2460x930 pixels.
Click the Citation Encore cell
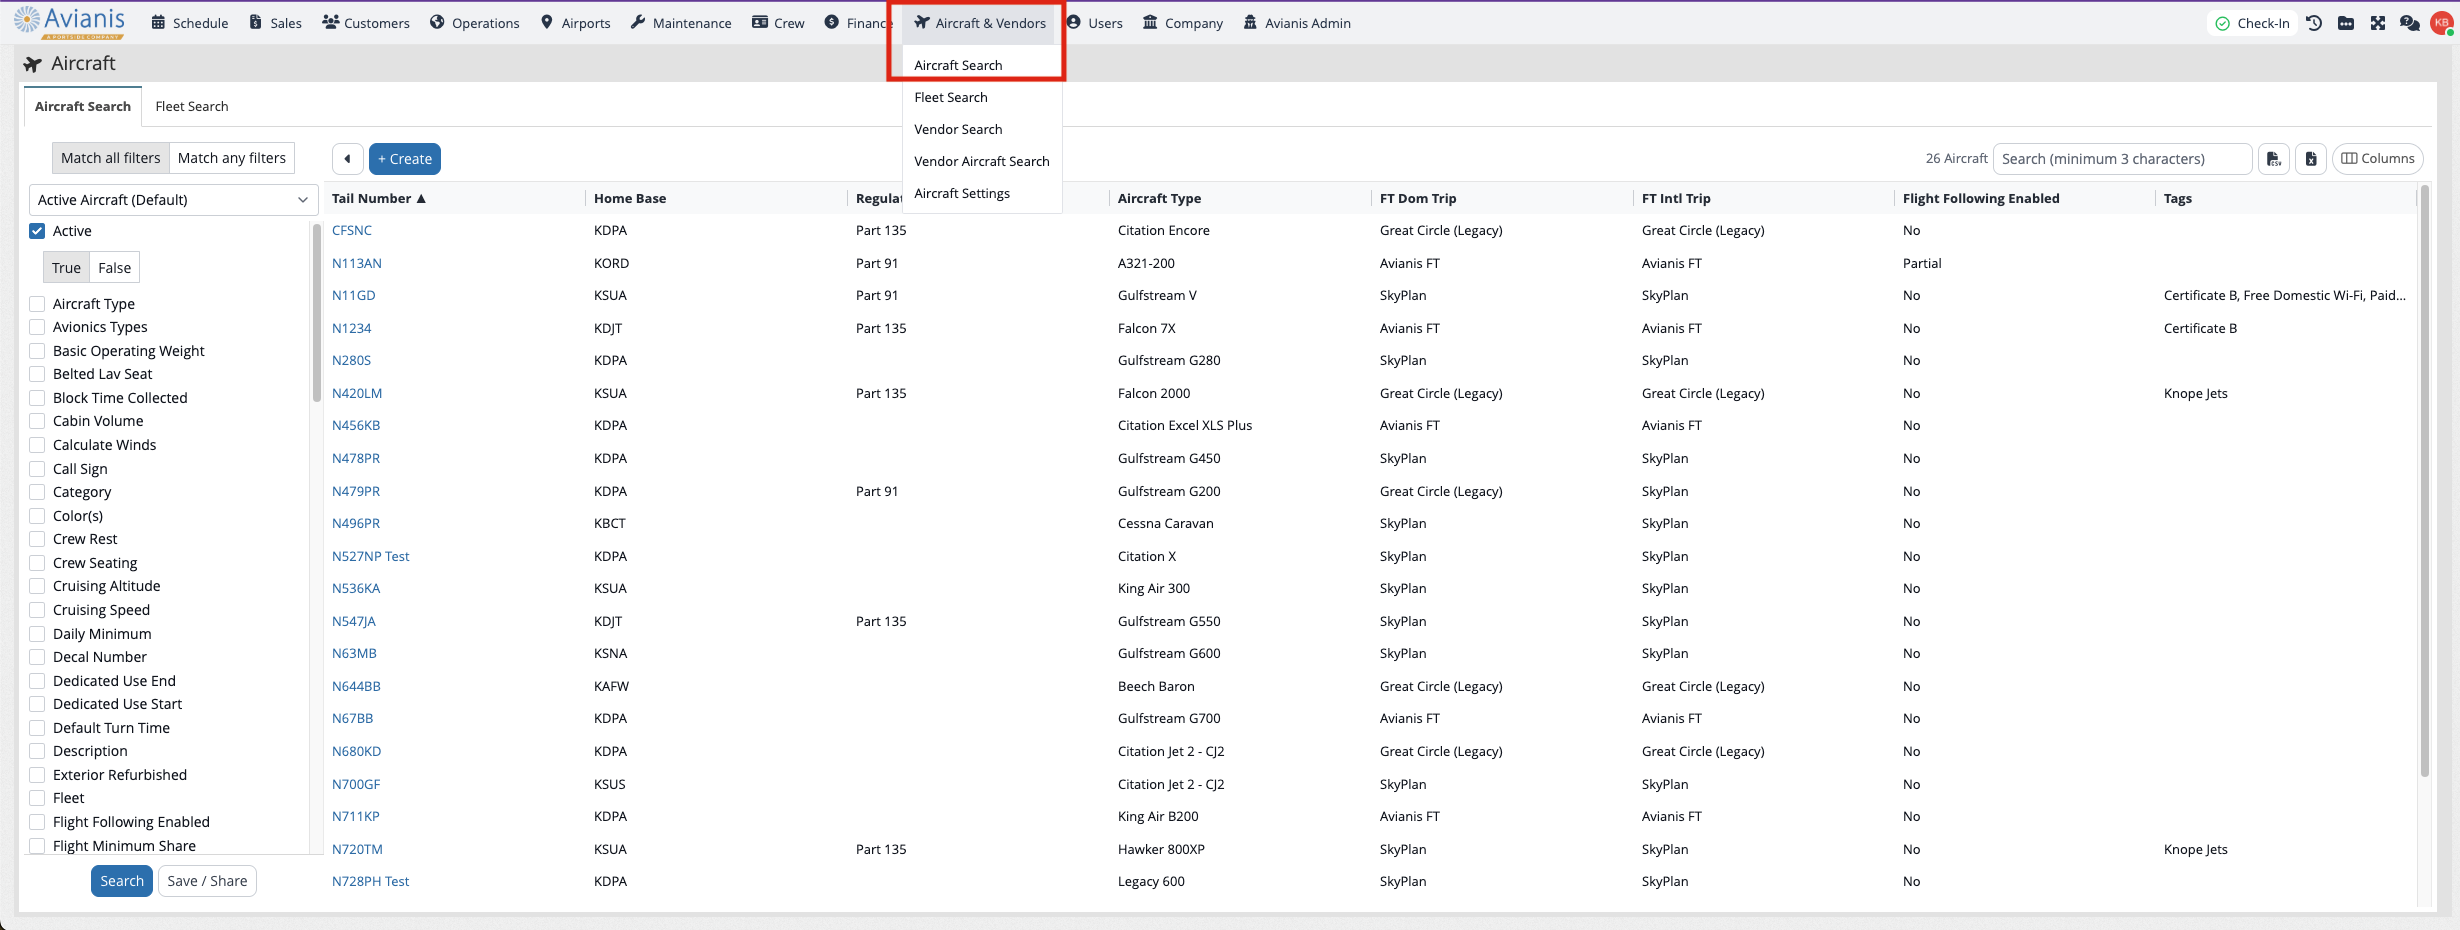(1164, 230)
